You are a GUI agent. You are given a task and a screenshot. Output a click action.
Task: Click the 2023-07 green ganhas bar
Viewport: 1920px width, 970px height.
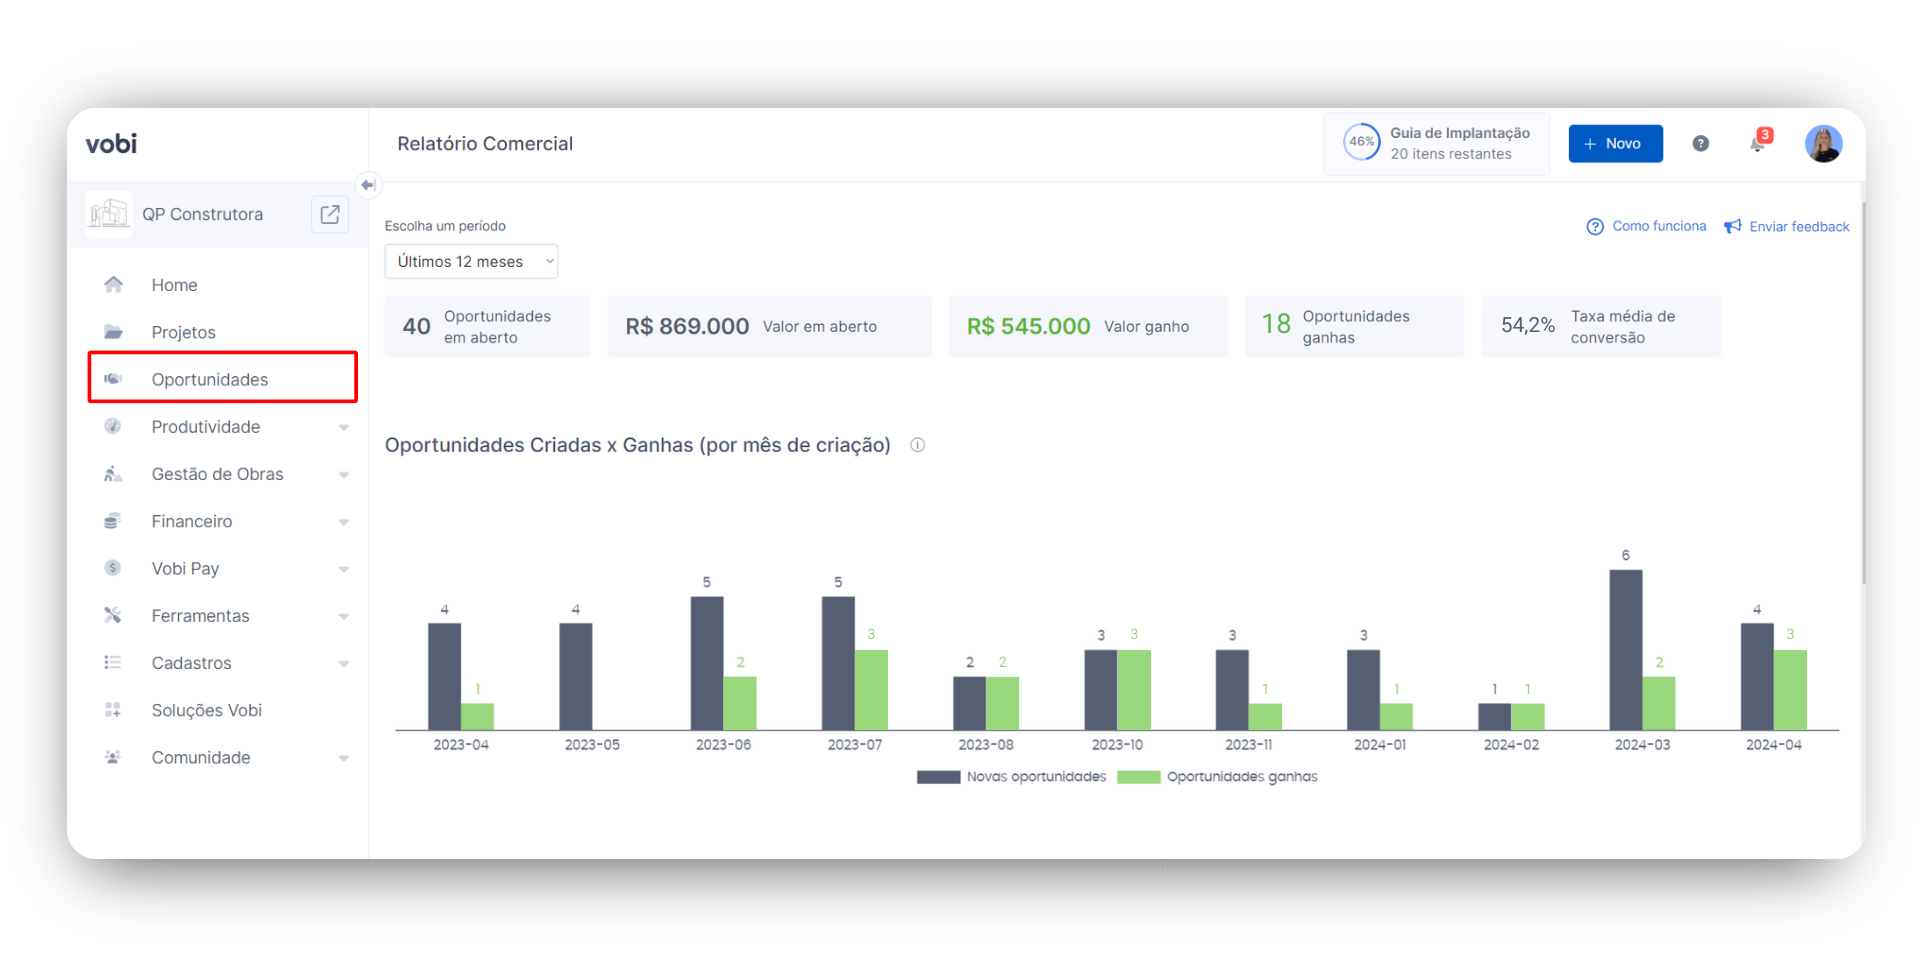[x=871, y=690]
